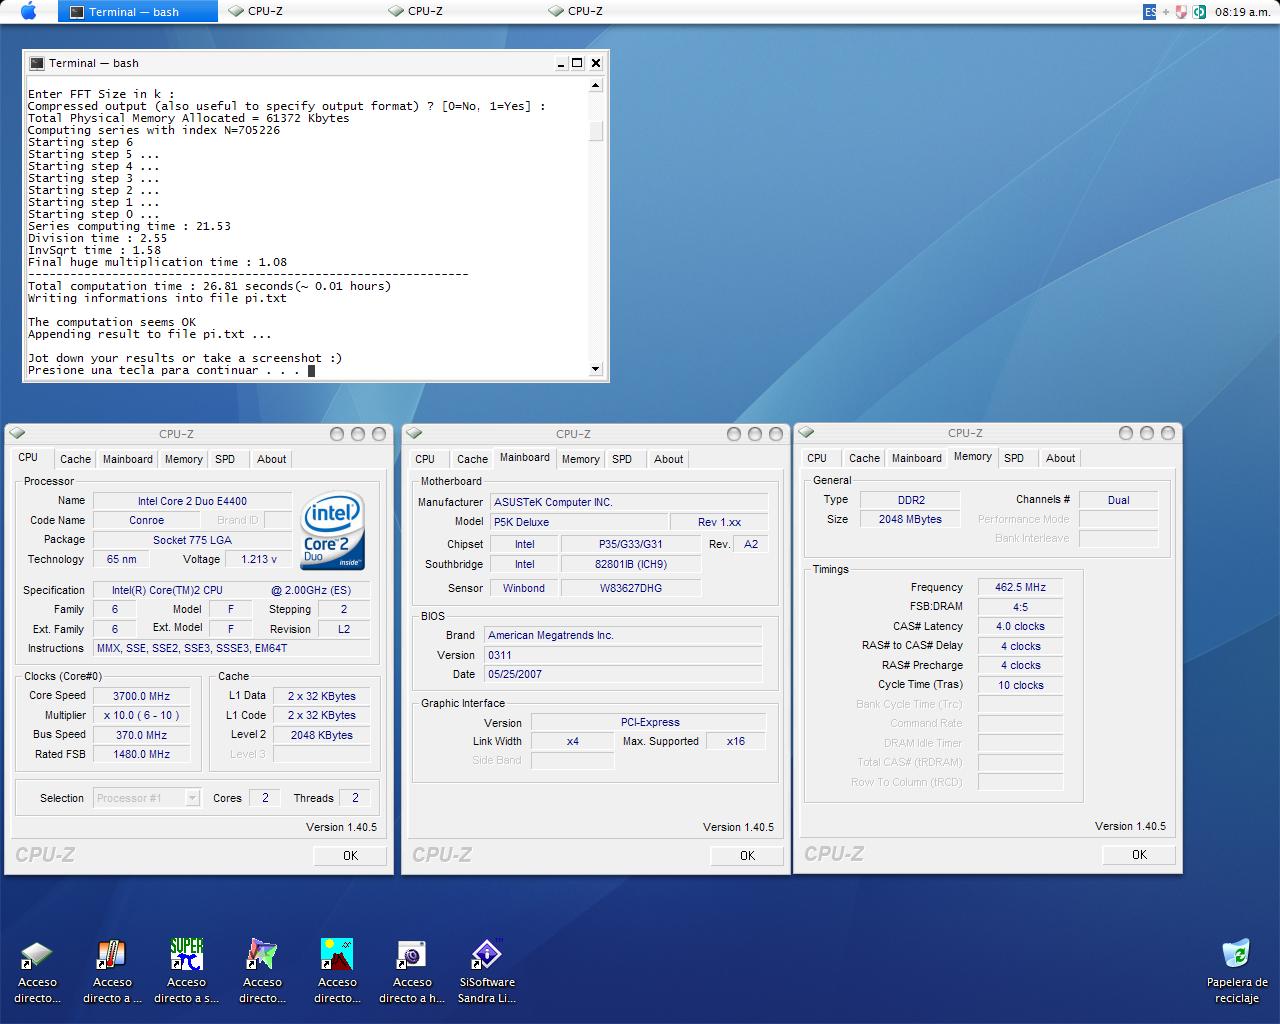Click OK in CPU-Z mainboard window
The width and height of the screenshot is (1280, 1024).
(747, 856)
